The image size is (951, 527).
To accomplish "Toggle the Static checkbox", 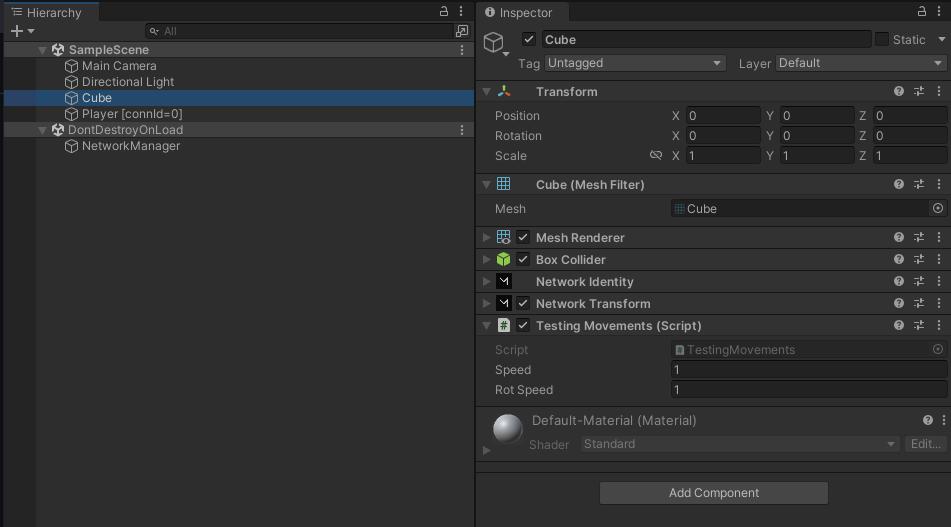I will [882, 39].
